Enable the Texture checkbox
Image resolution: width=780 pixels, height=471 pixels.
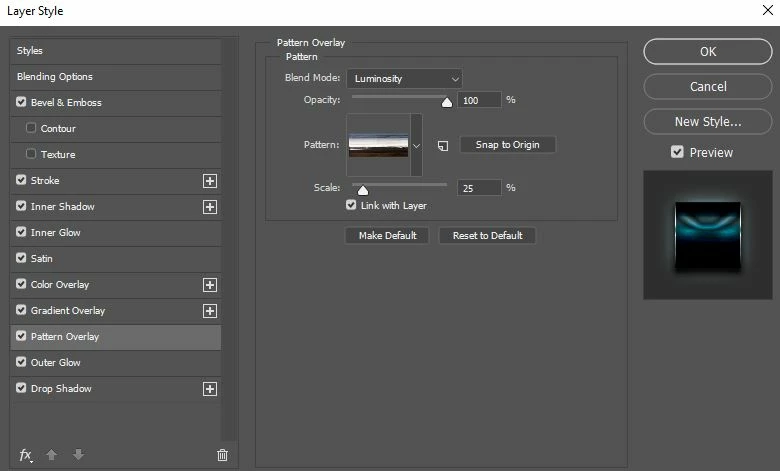click(x=31, y=154)
